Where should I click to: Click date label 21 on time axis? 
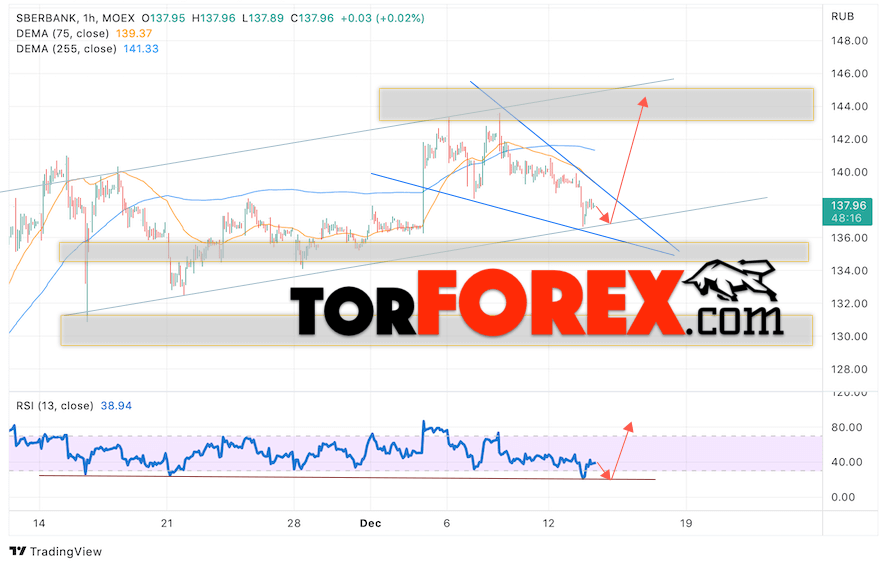coord(166,523)
